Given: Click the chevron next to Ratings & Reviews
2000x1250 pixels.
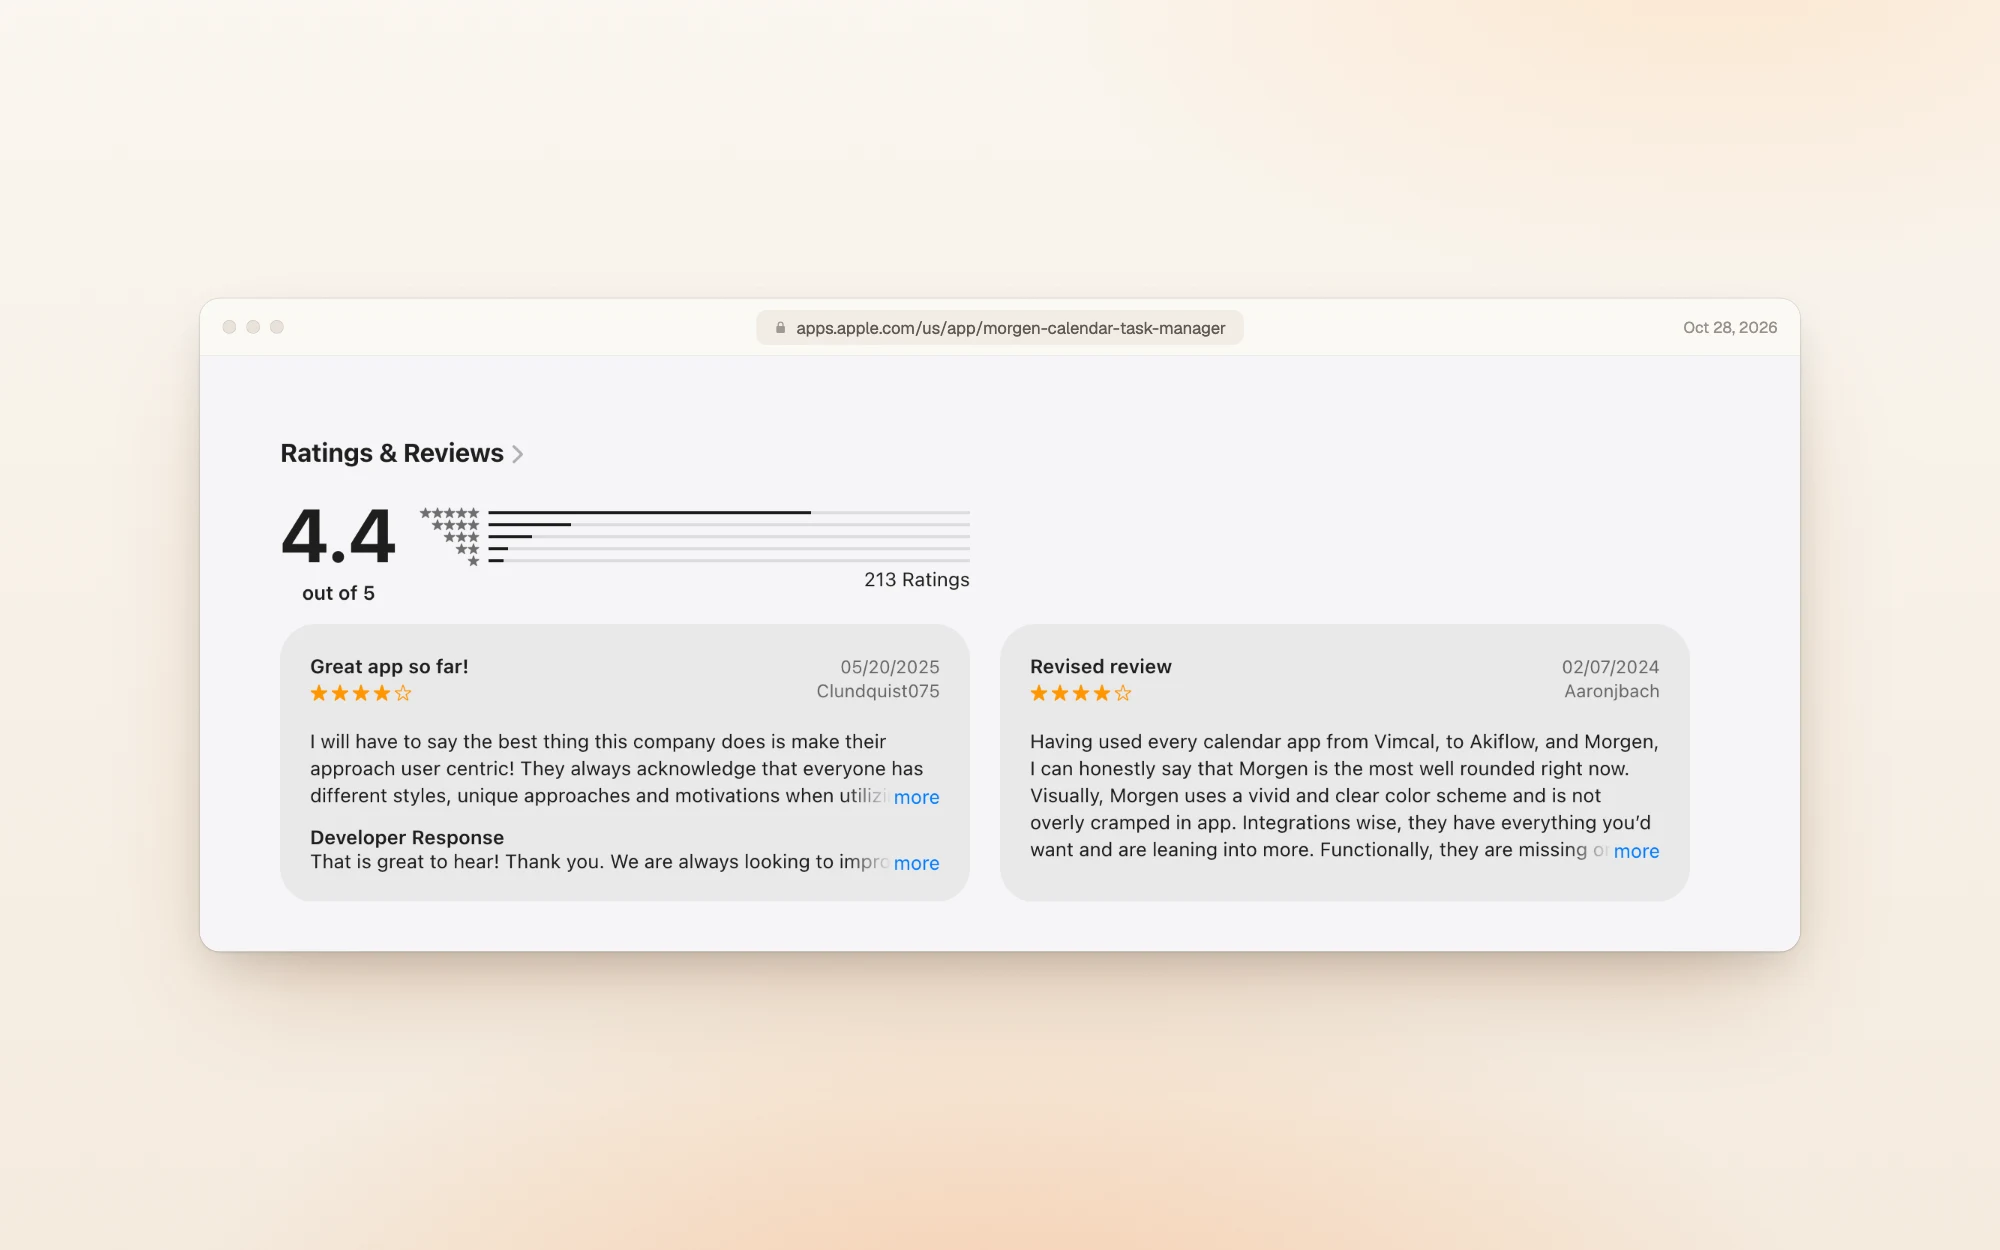Looking at the screenshot, I should point(517,454).
